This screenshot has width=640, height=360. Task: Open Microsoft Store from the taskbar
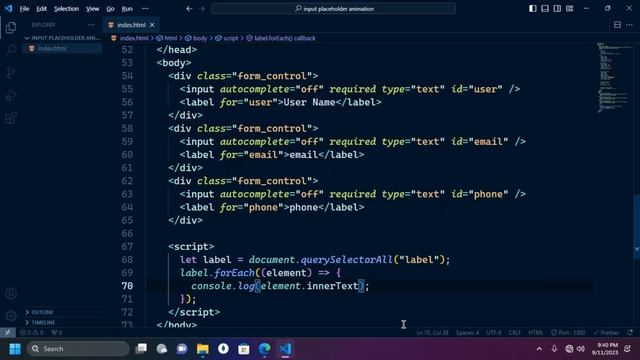point(244,349)
